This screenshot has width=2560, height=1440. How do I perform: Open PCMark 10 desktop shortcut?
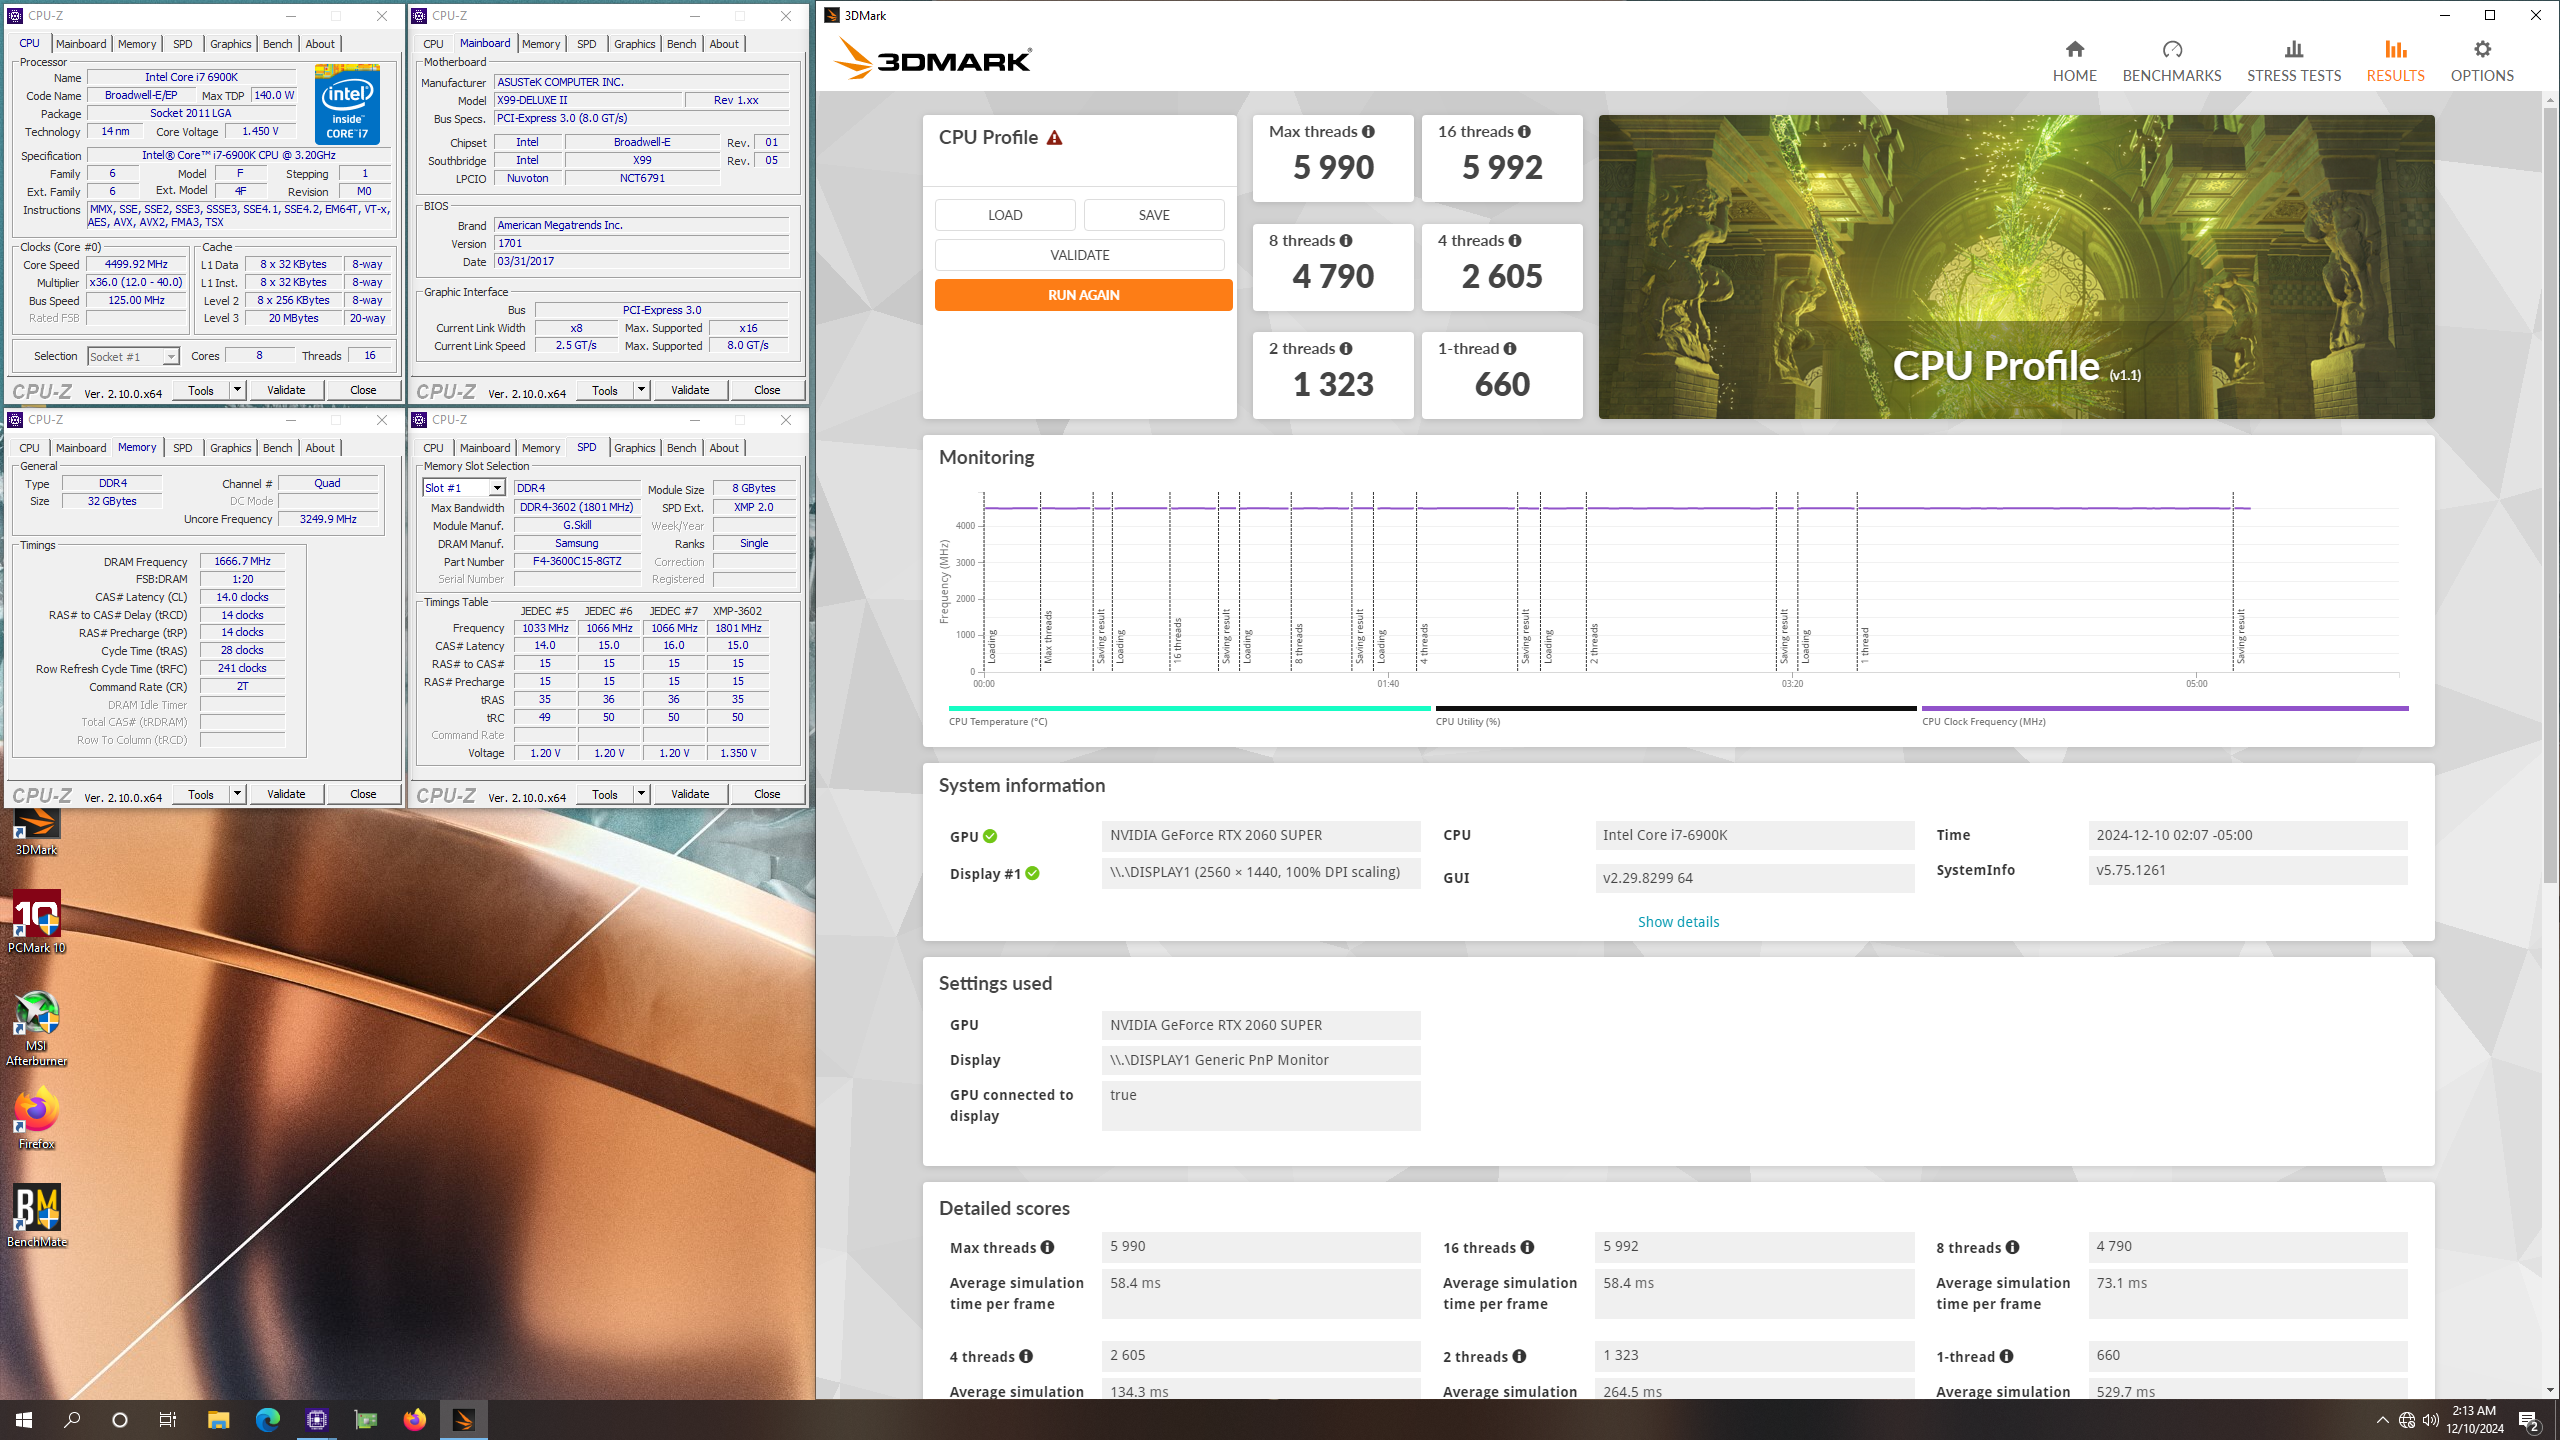36,922
